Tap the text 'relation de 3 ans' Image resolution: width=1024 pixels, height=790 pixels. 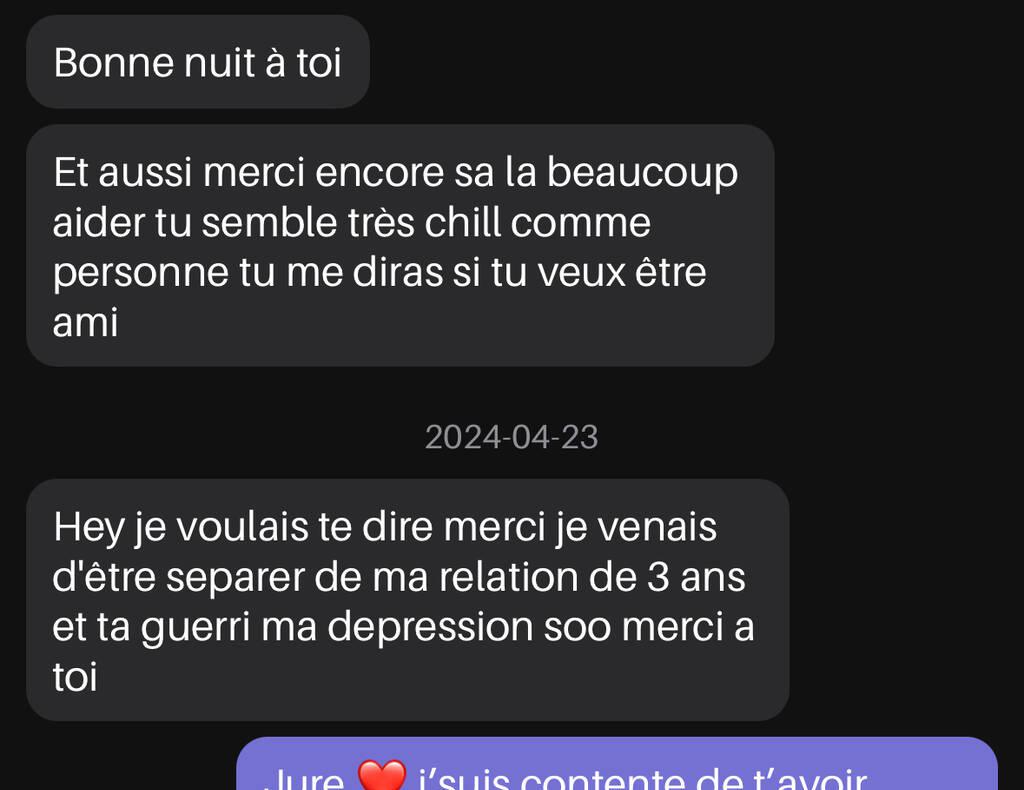point(592,577)
